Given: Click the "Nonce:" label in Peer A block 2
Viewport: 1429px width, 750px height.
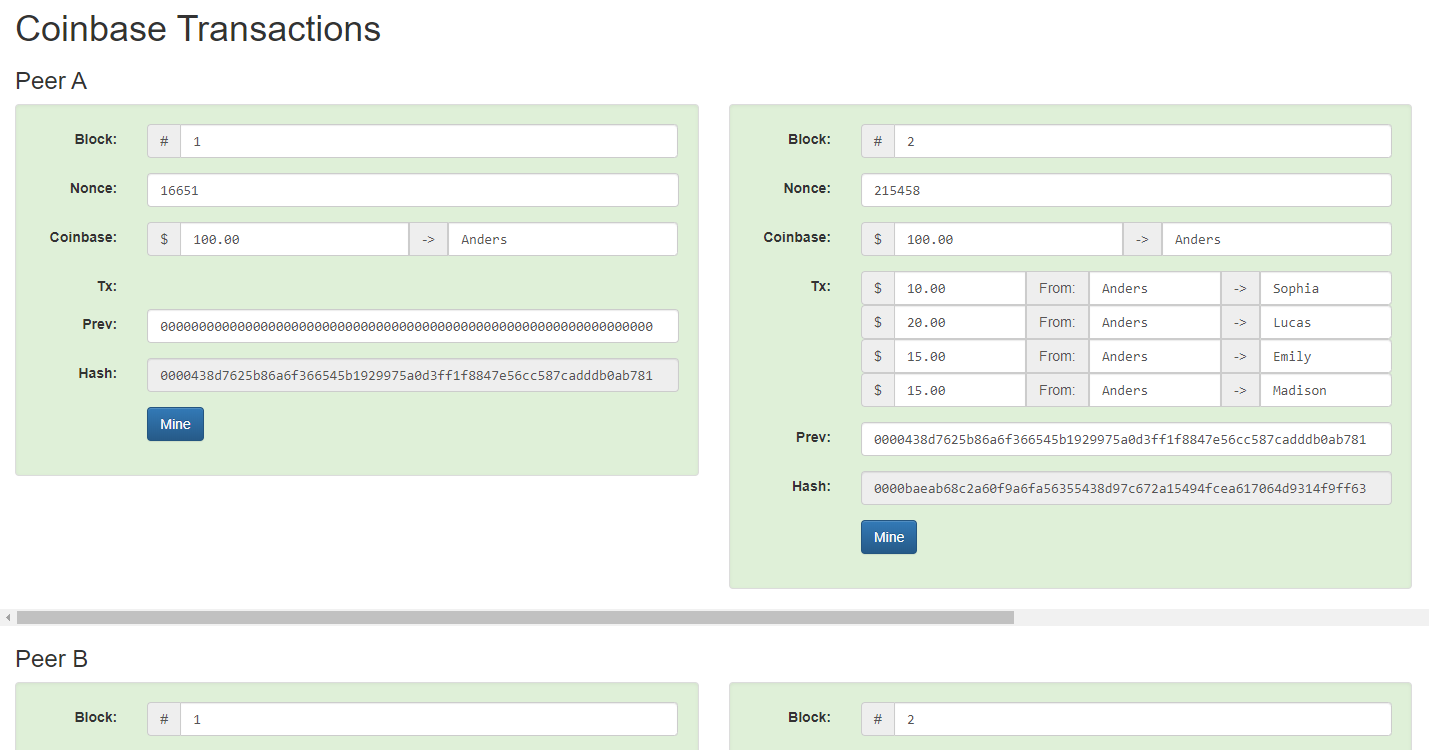Looking at the screenshot, I should (807, 188).
